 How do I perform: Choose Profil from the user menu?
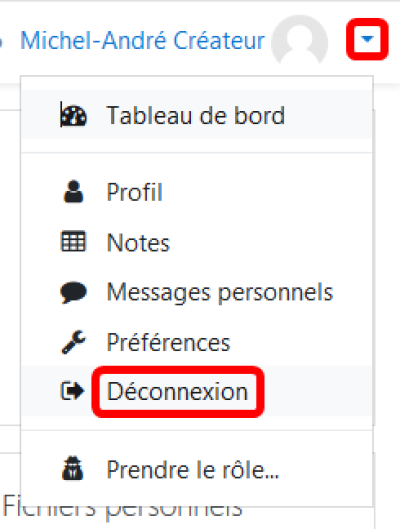pos(197,192)
